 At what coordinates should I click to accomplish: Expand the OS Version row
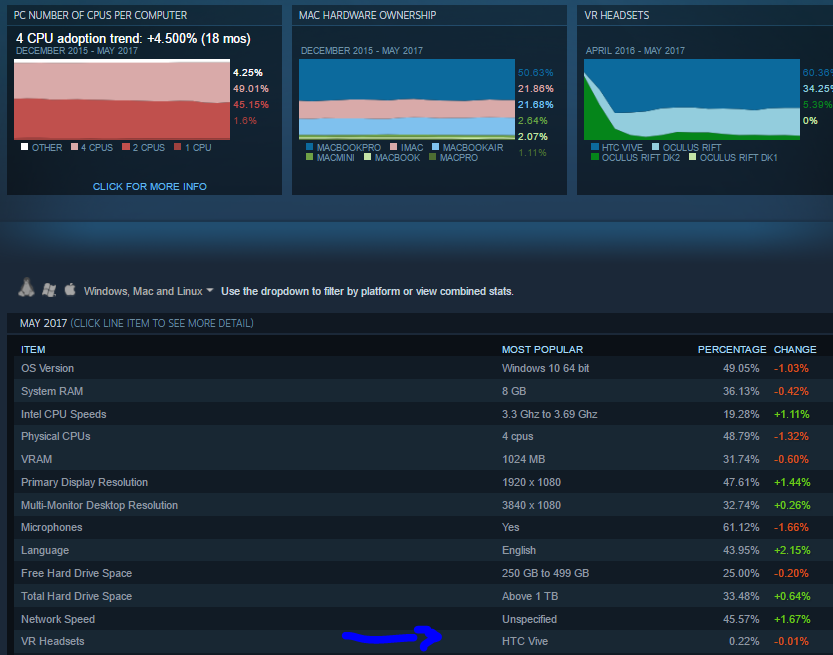pyautogui.click(x=423, y=368)
